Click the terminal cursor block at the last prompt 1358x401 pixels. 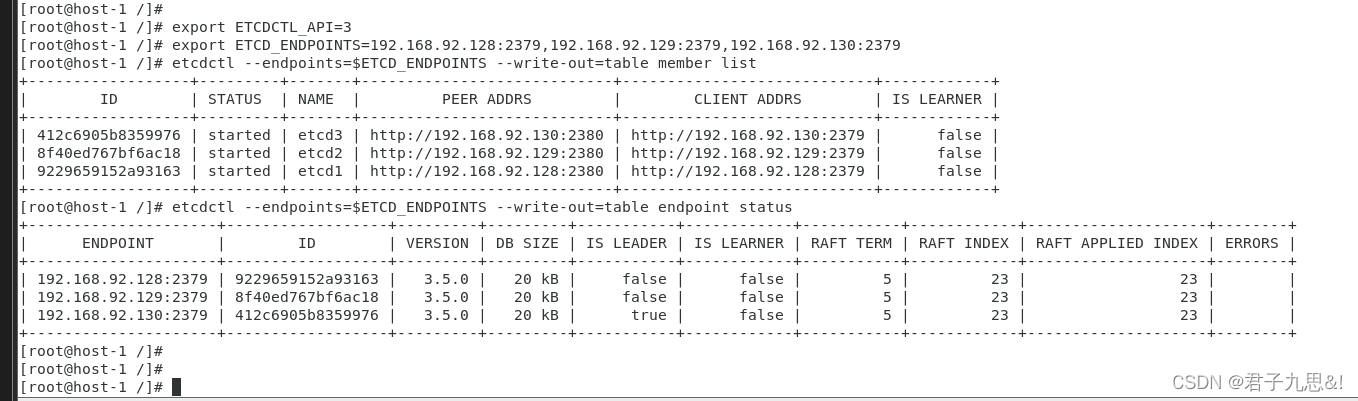(x=176, y=387)
